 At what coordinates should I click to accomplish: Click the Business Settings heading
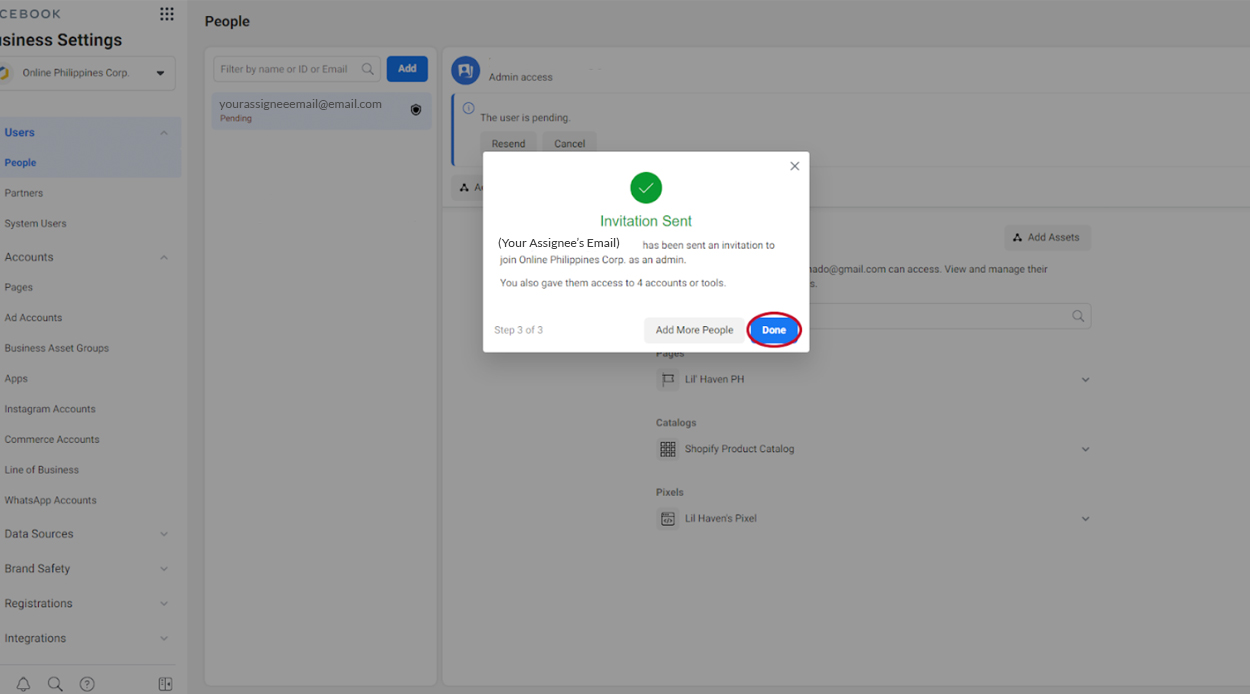61,41
